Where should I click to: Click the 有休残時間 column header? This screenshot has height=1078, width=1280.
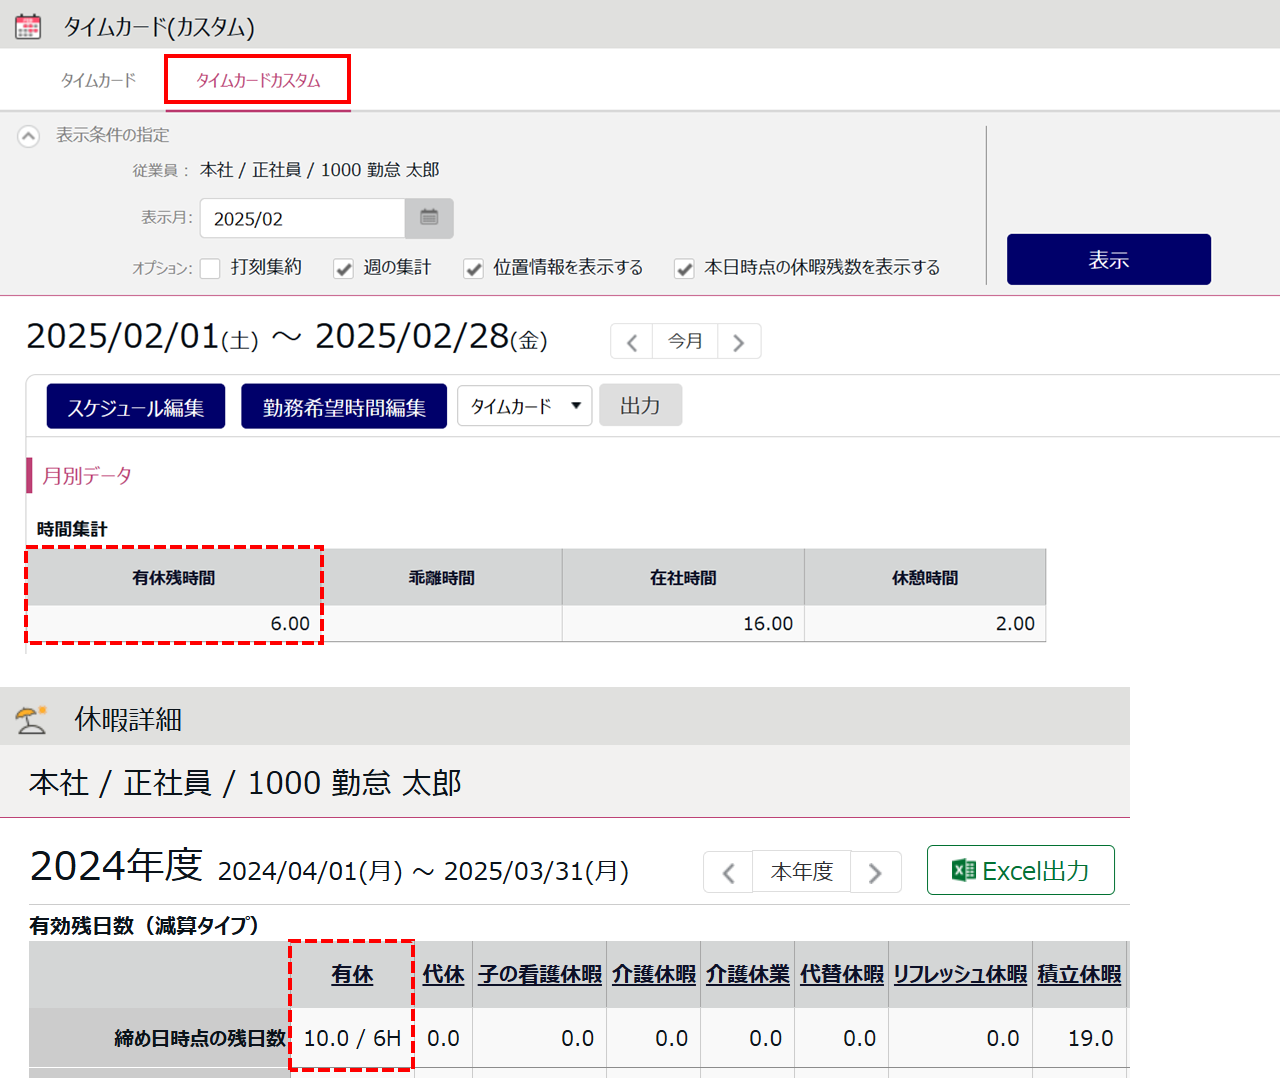pos(174,578)
